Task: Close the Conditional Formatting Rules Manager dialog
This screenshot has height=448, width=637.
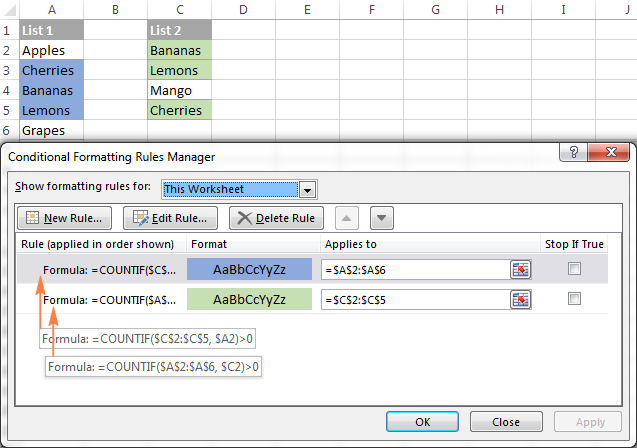Action: 609,155
